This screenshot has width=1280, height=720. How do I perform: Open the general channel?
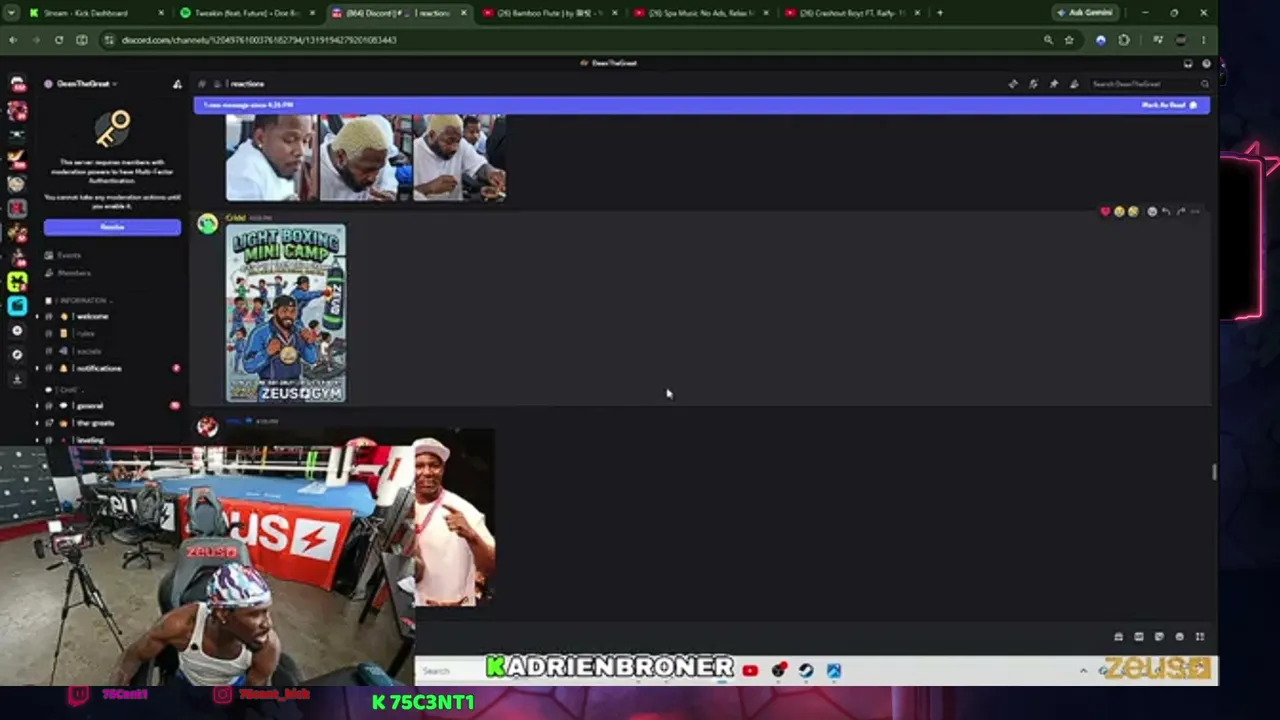tap(90, 406)
